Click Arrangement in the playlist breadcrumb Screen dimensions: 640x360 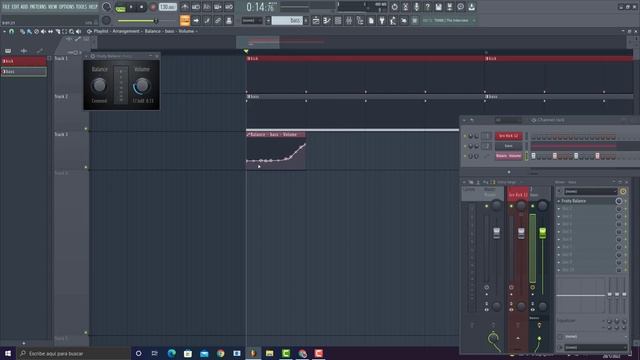click(126, 31)
